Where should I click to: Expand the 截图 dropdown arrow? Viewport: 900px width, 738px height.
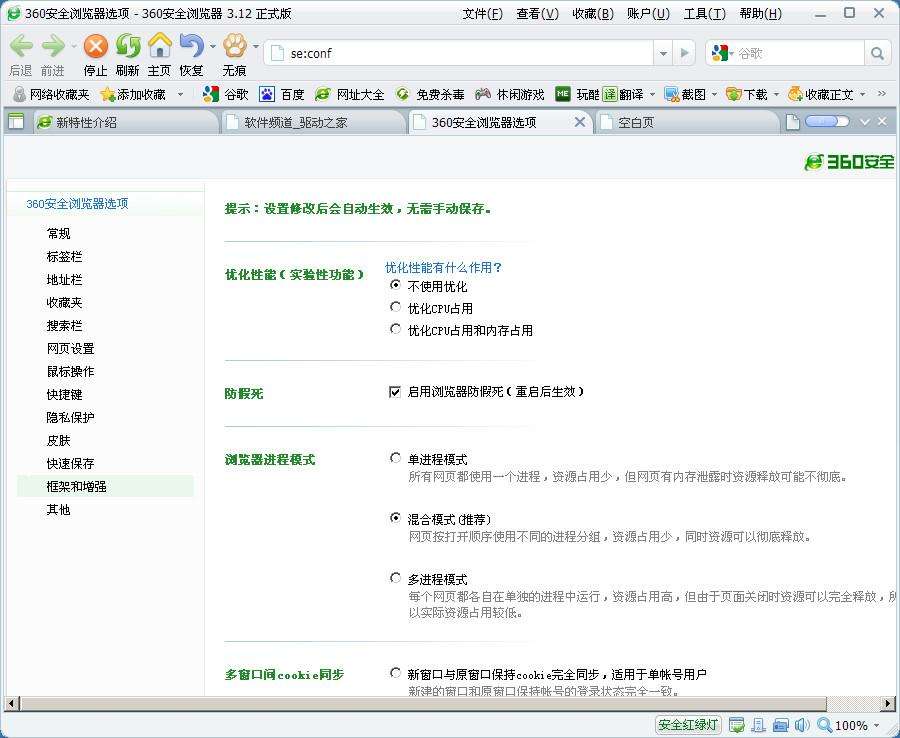(x=714, y=94)
